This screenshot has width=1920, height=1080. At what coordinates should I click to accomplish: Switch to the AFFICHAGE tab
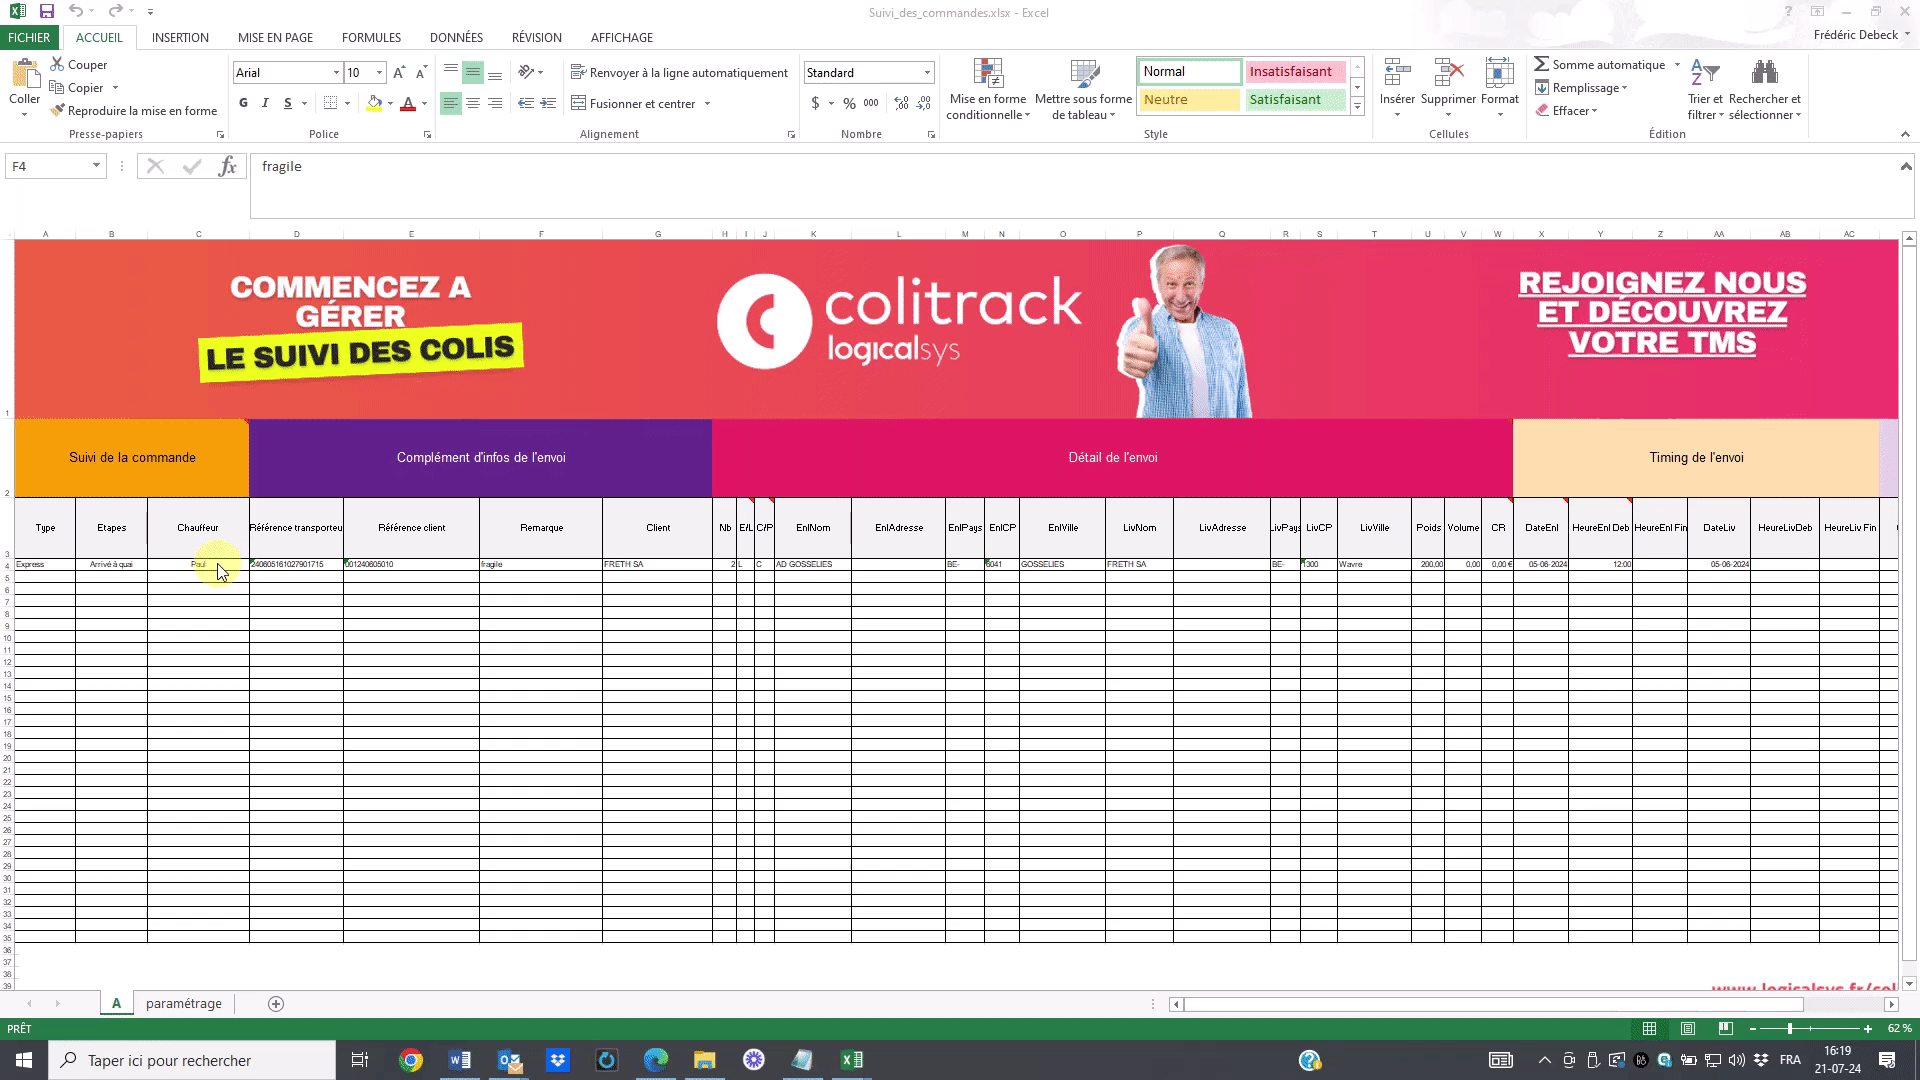(622, 37)
